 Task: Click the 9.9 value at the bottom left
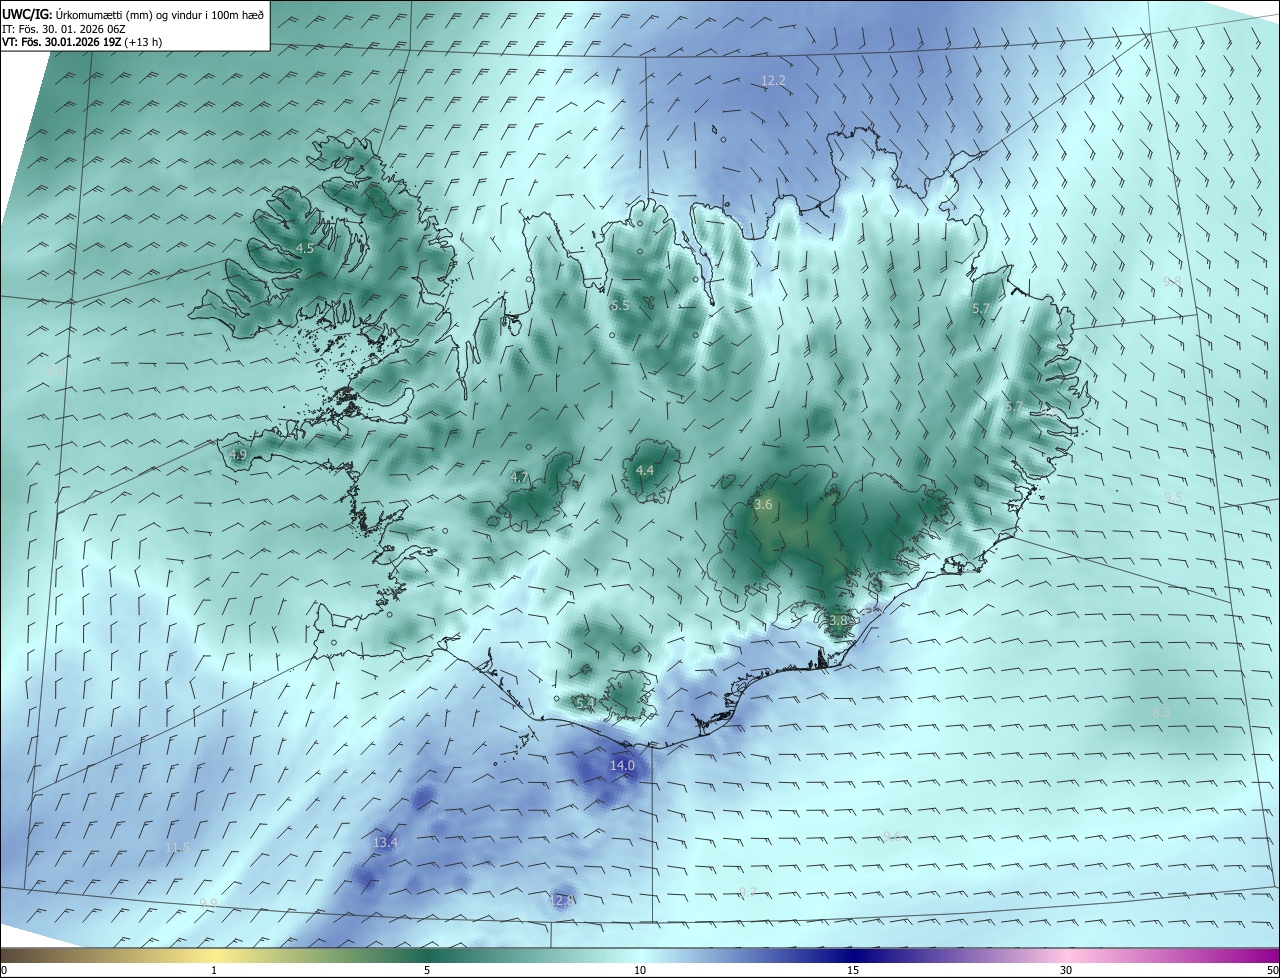208,903
